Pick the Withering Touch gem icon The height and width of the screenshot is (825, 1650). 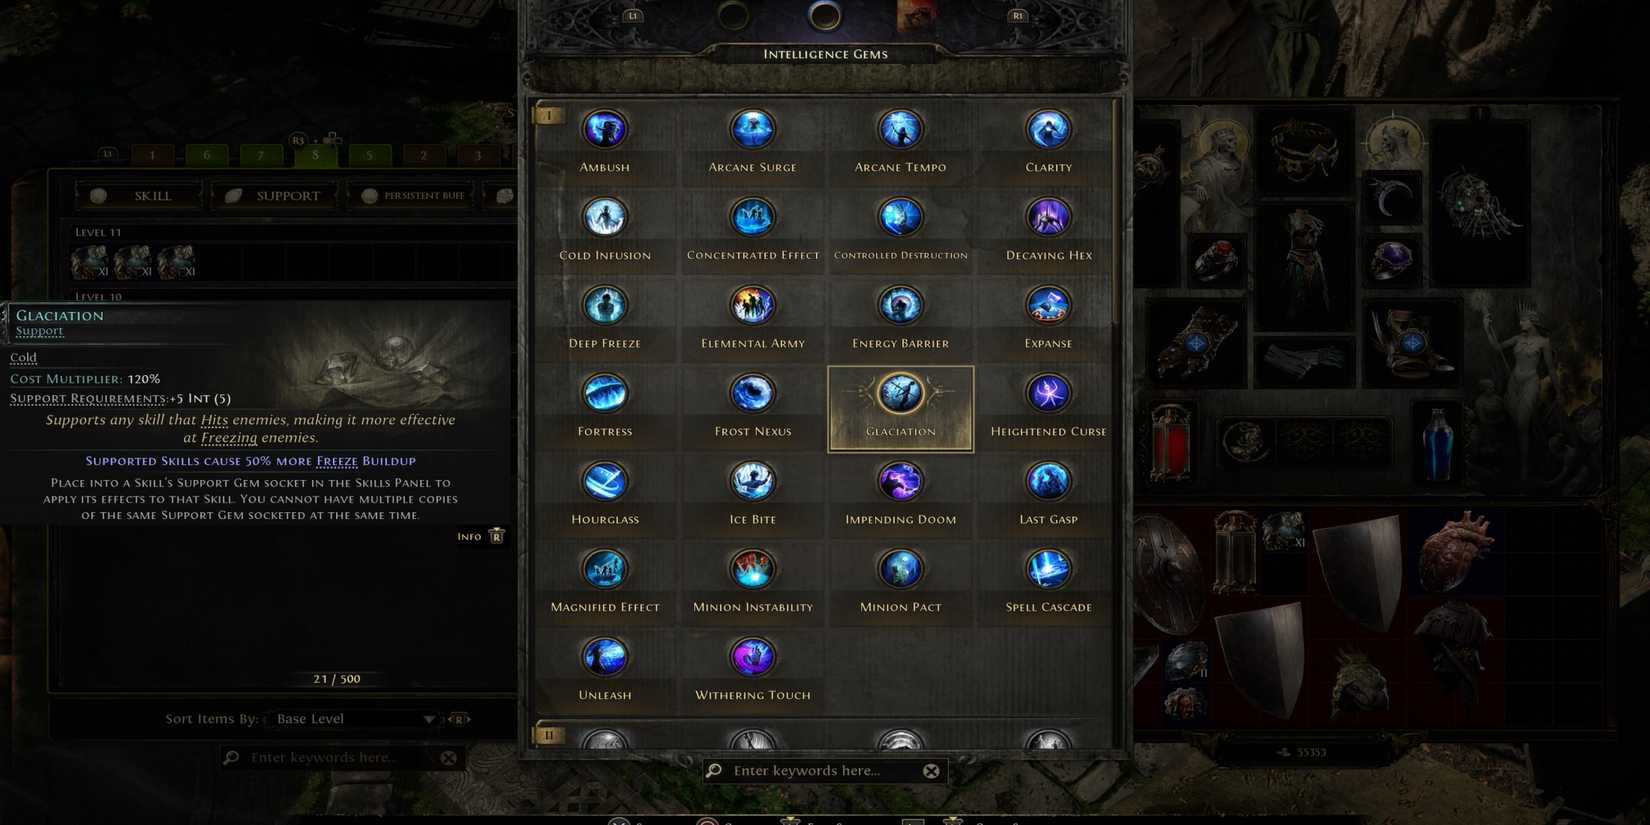(x=752, y=657)
